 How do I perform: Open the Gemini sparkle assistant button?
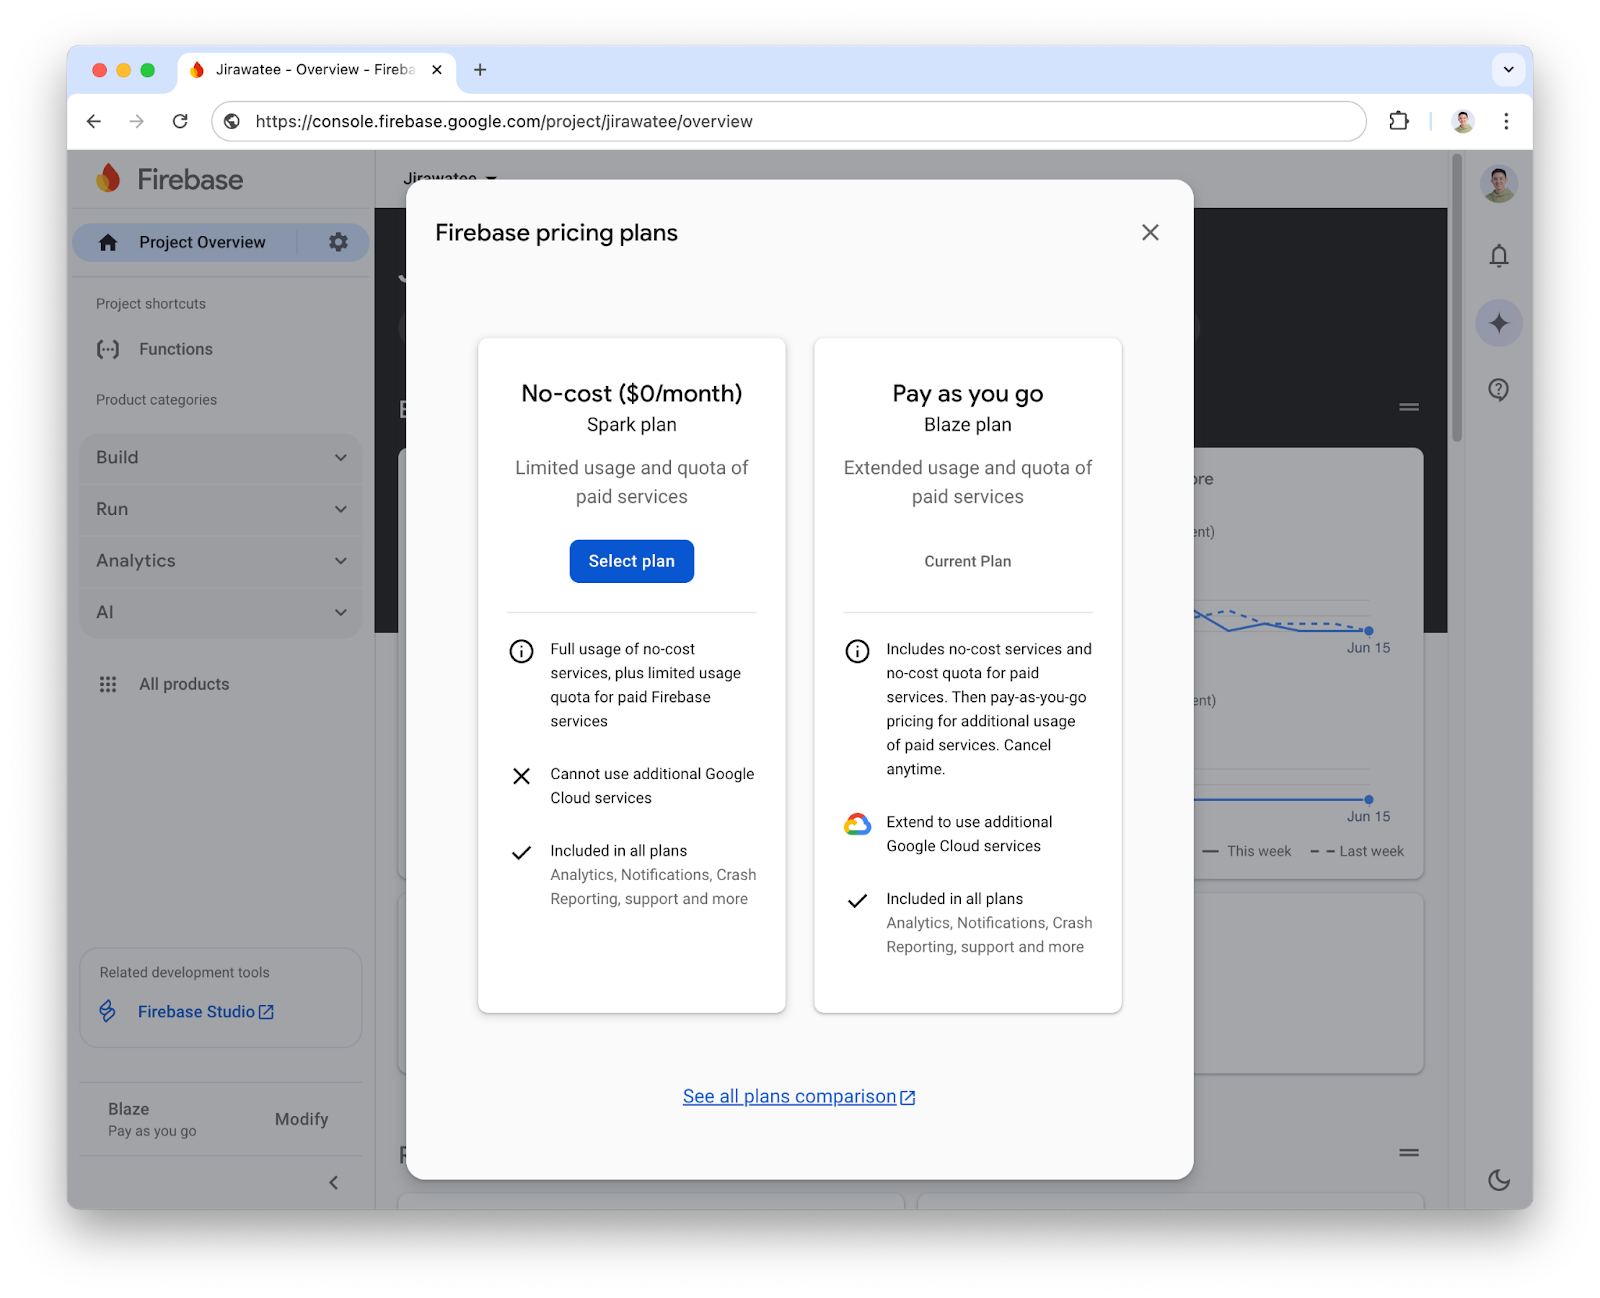[x=1498, y=323]
